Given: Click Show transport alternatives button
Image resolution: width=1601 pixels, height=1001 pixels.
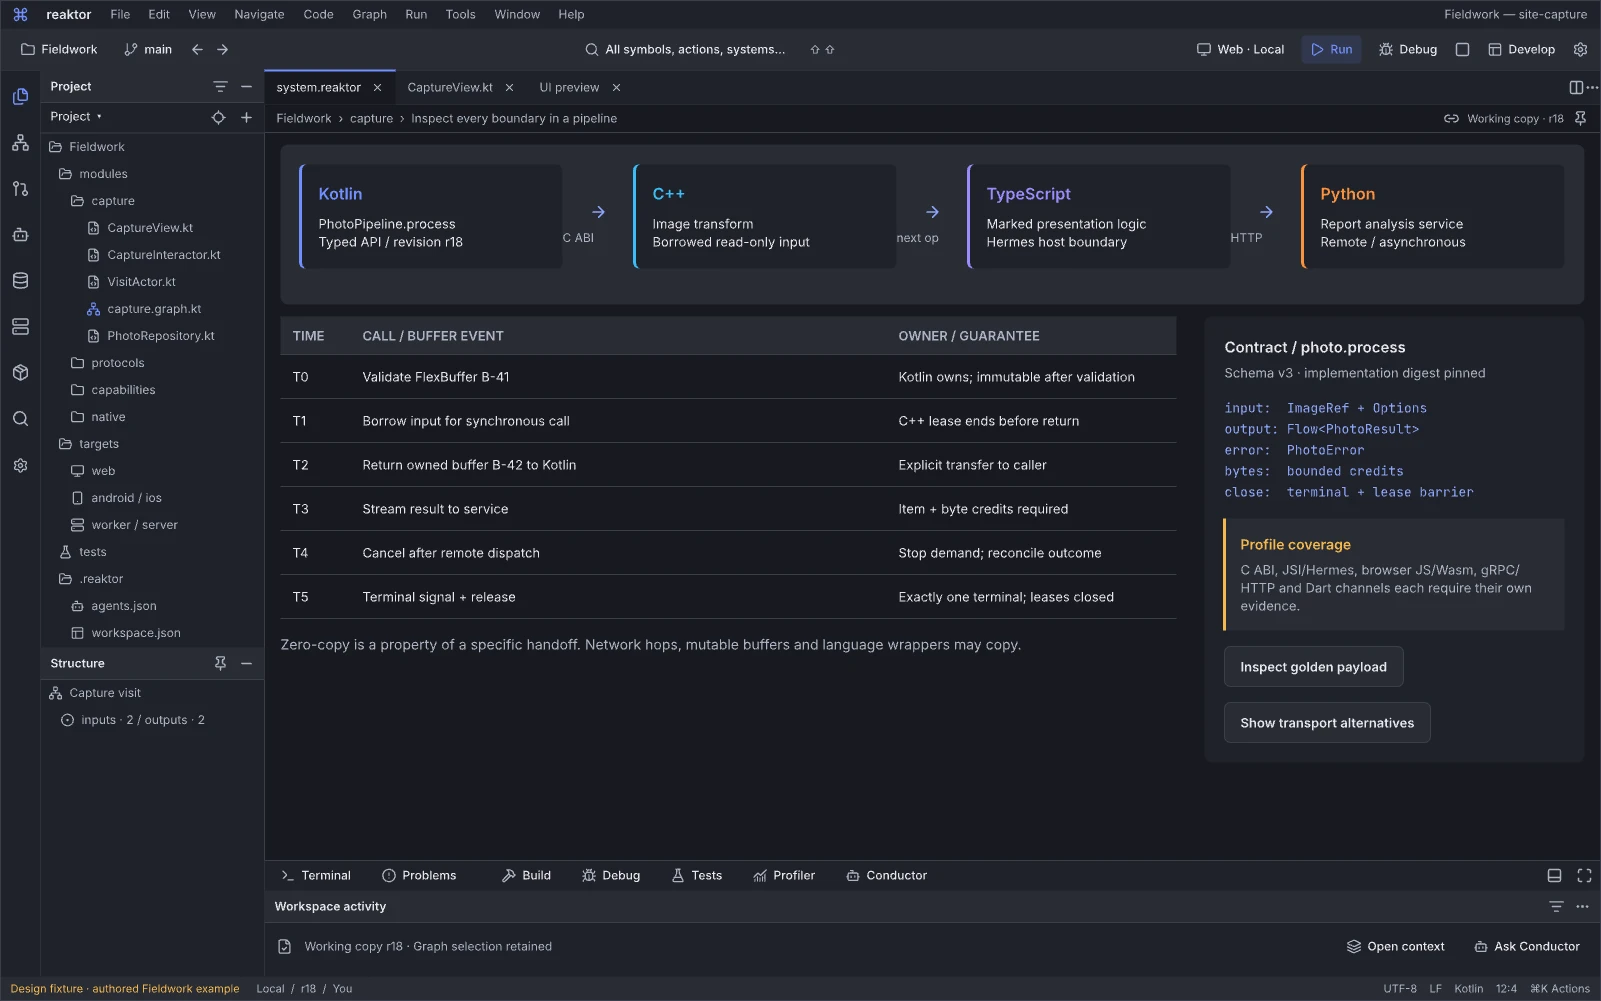Looking at the screenshot, I should click(1327, 723).
